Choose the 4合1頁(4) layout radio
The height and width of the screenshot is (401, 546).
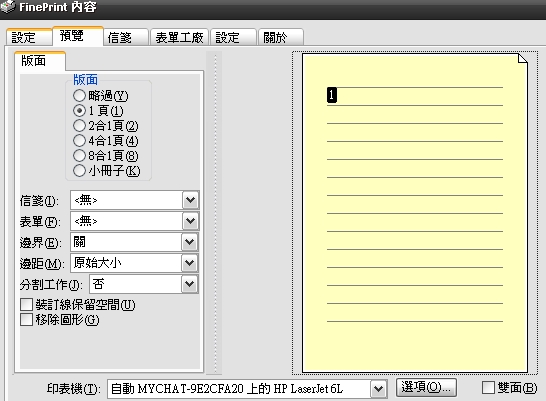(79, 141)
